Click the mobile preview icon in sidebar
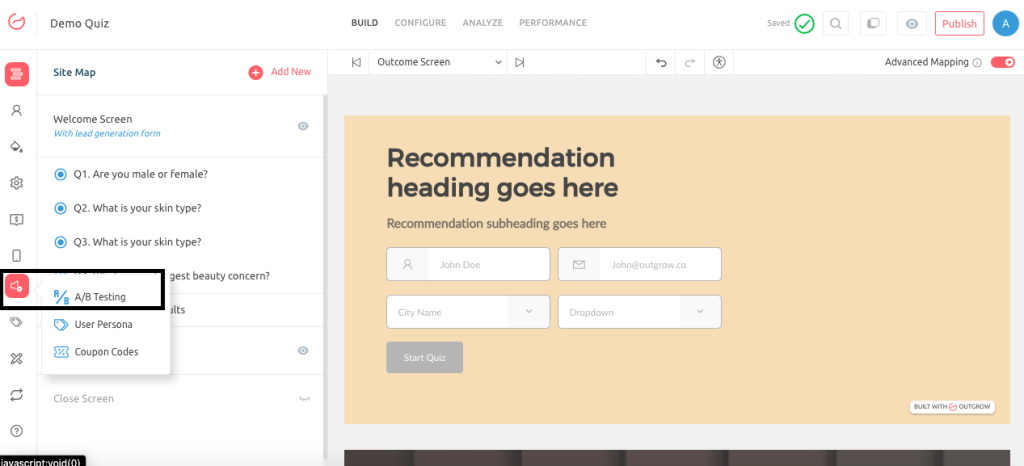Image resolution: width=1024 pixels, height=466 pixels. (16, 255)
